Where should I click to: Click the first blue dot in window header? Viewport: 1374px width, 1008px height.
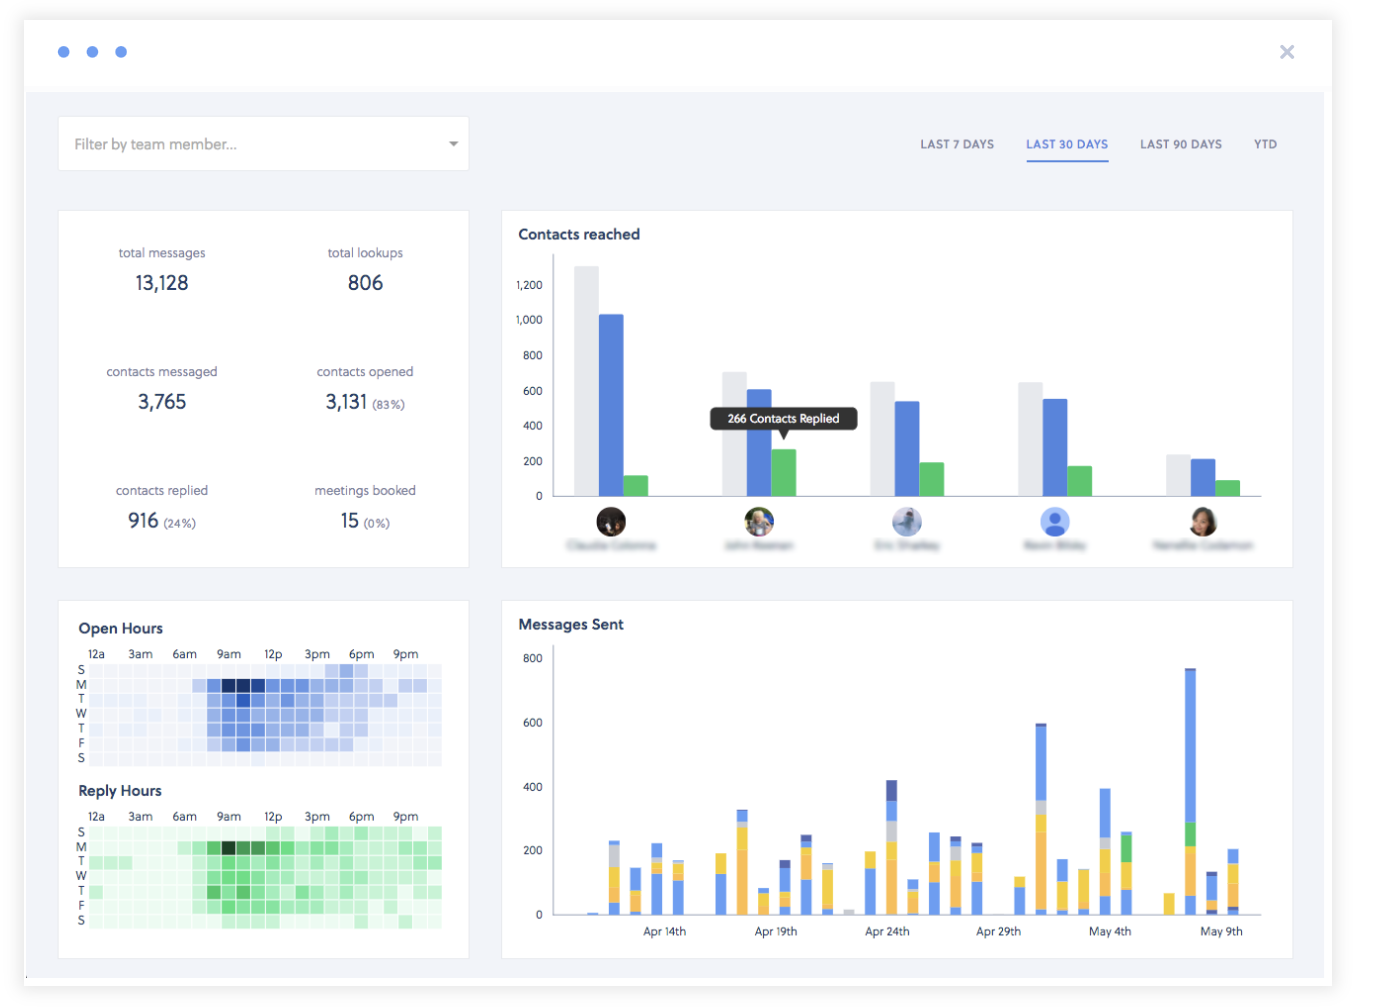[x=64, y=52]
